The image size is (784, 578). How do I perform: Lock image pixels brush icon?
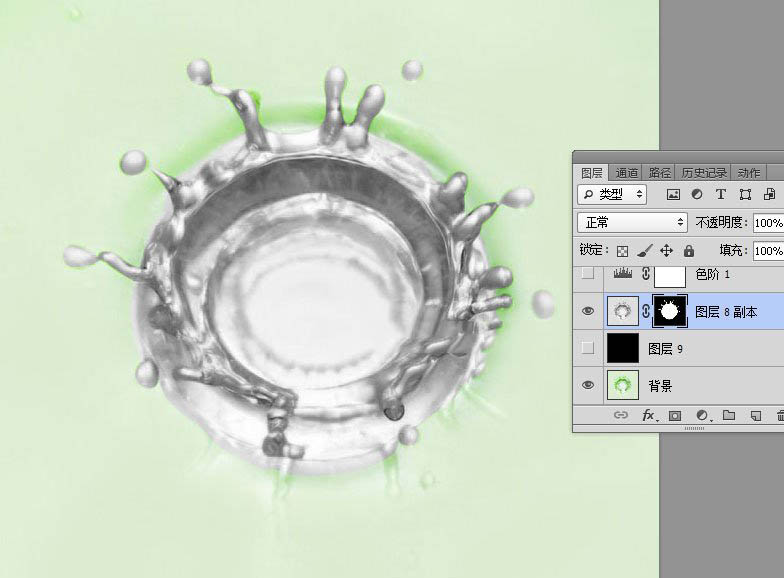point(644,250)
